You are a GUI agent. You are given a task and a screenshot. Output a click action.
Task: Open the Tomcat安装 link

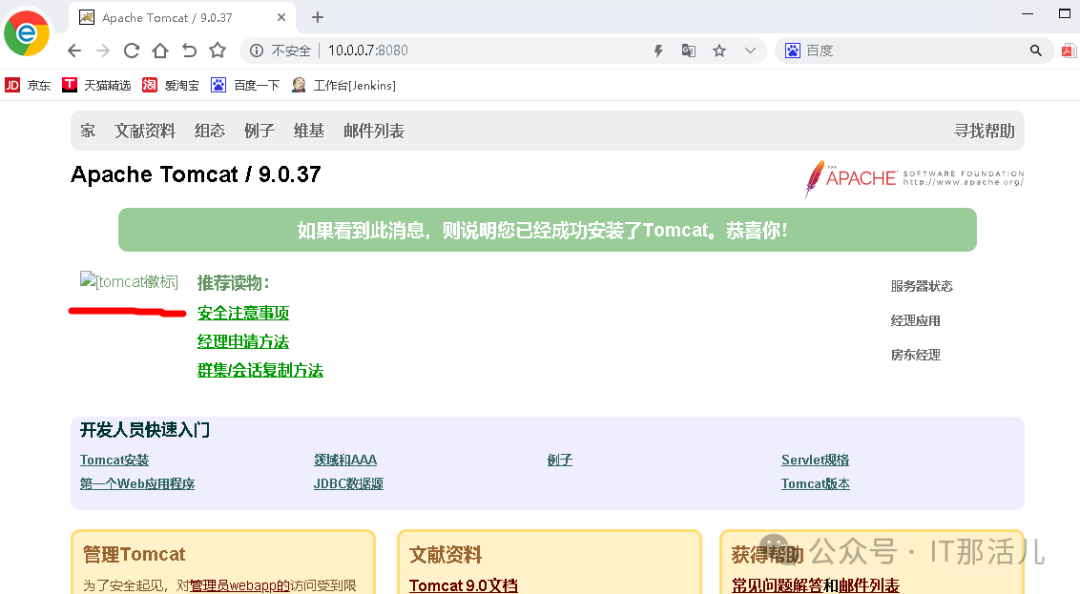(x=114, y=460)
